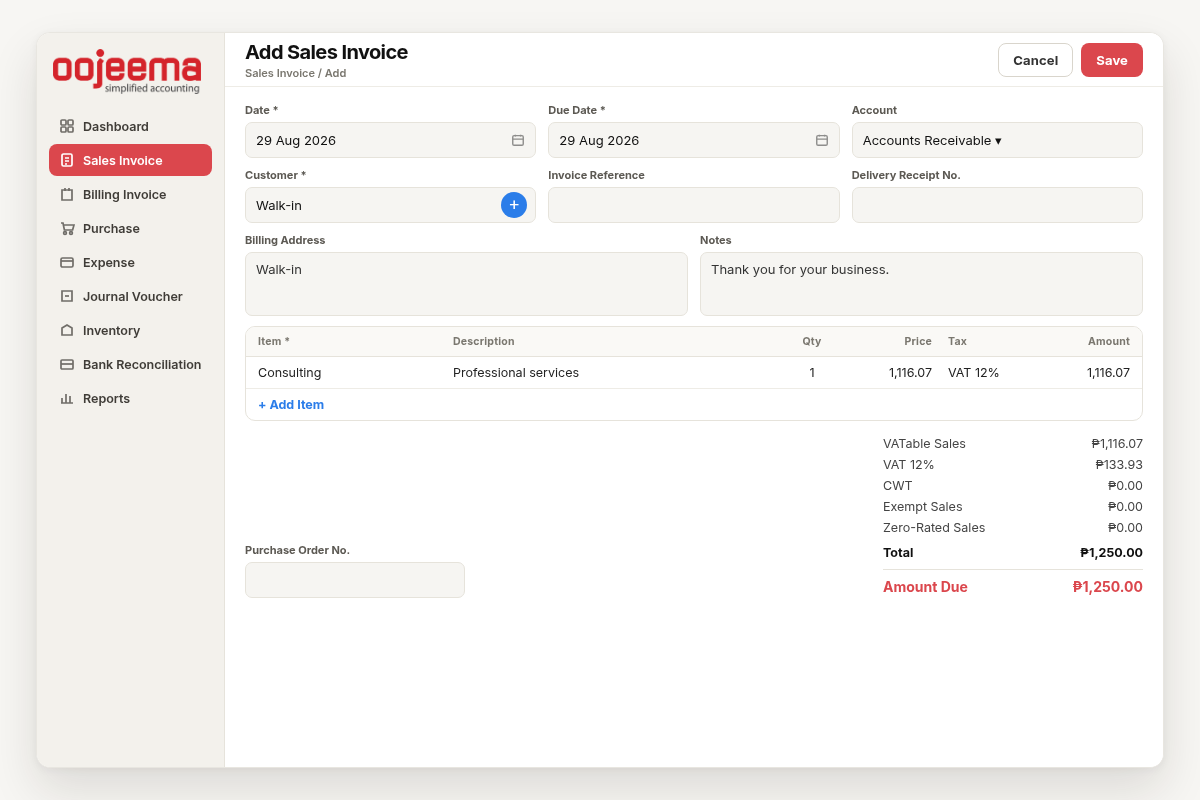Click the Professional services description cell

point(516,373)
